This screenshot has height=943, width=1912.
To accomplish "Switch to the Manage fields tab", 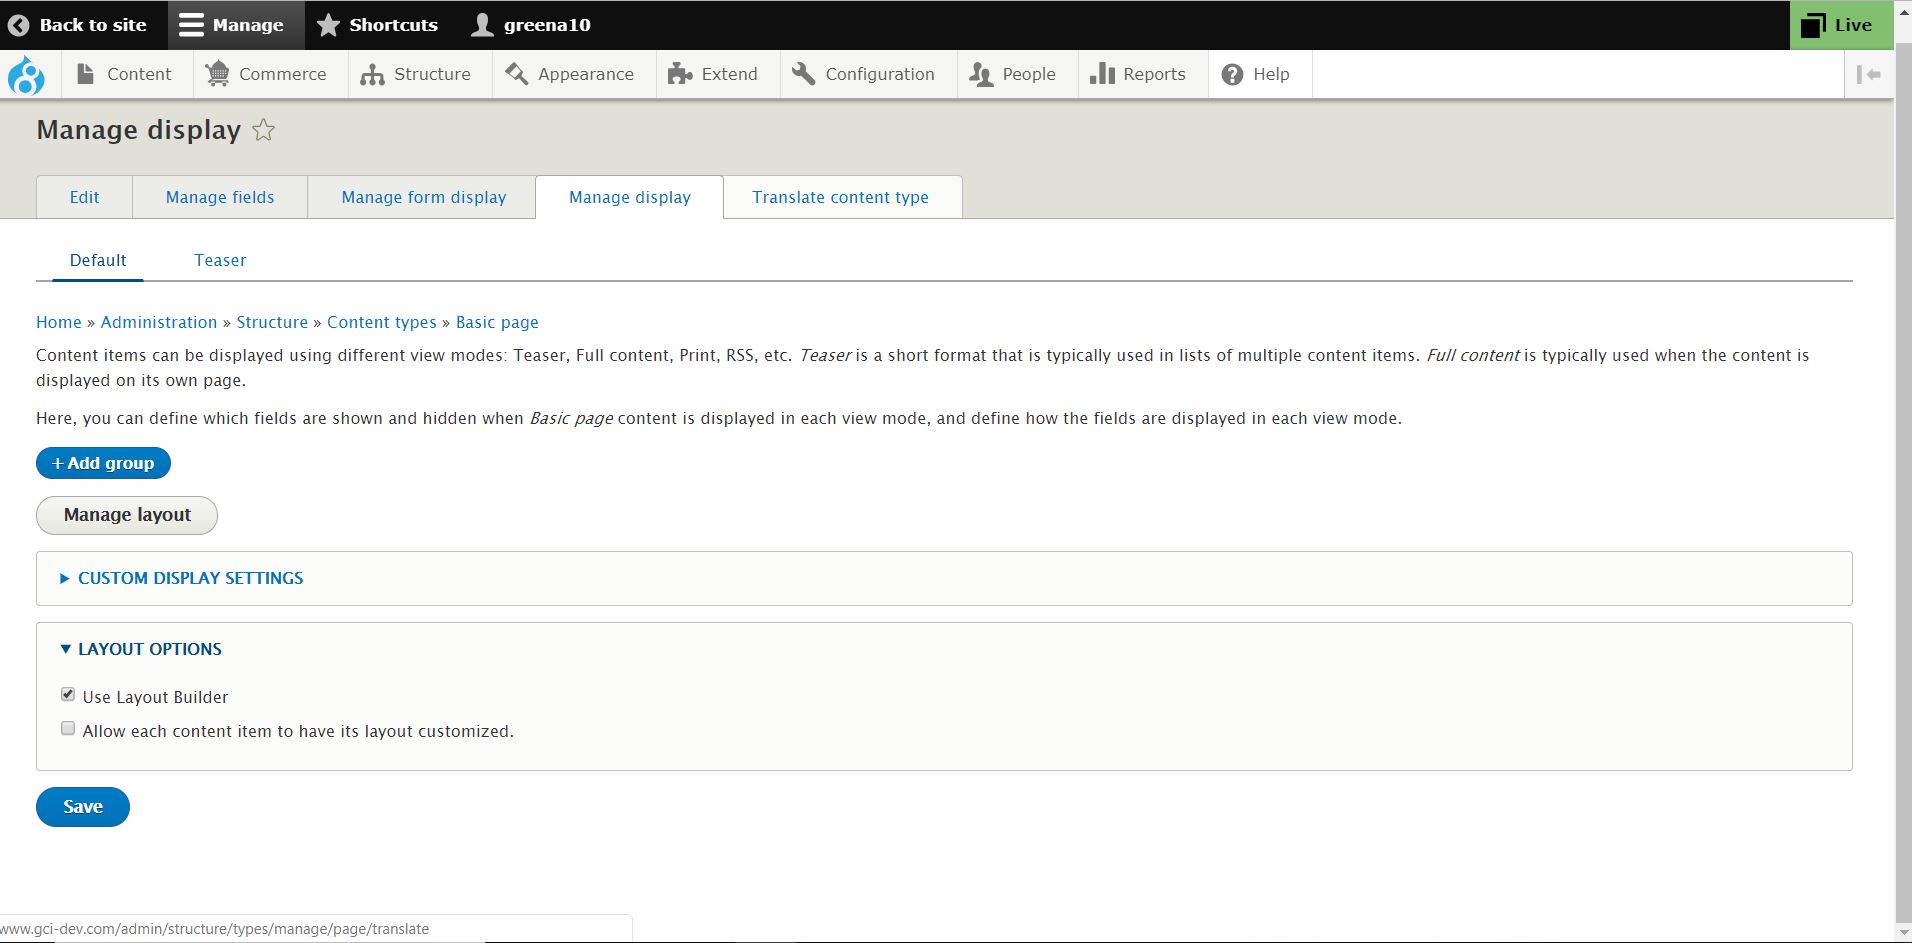I will [x=219, y=197].
